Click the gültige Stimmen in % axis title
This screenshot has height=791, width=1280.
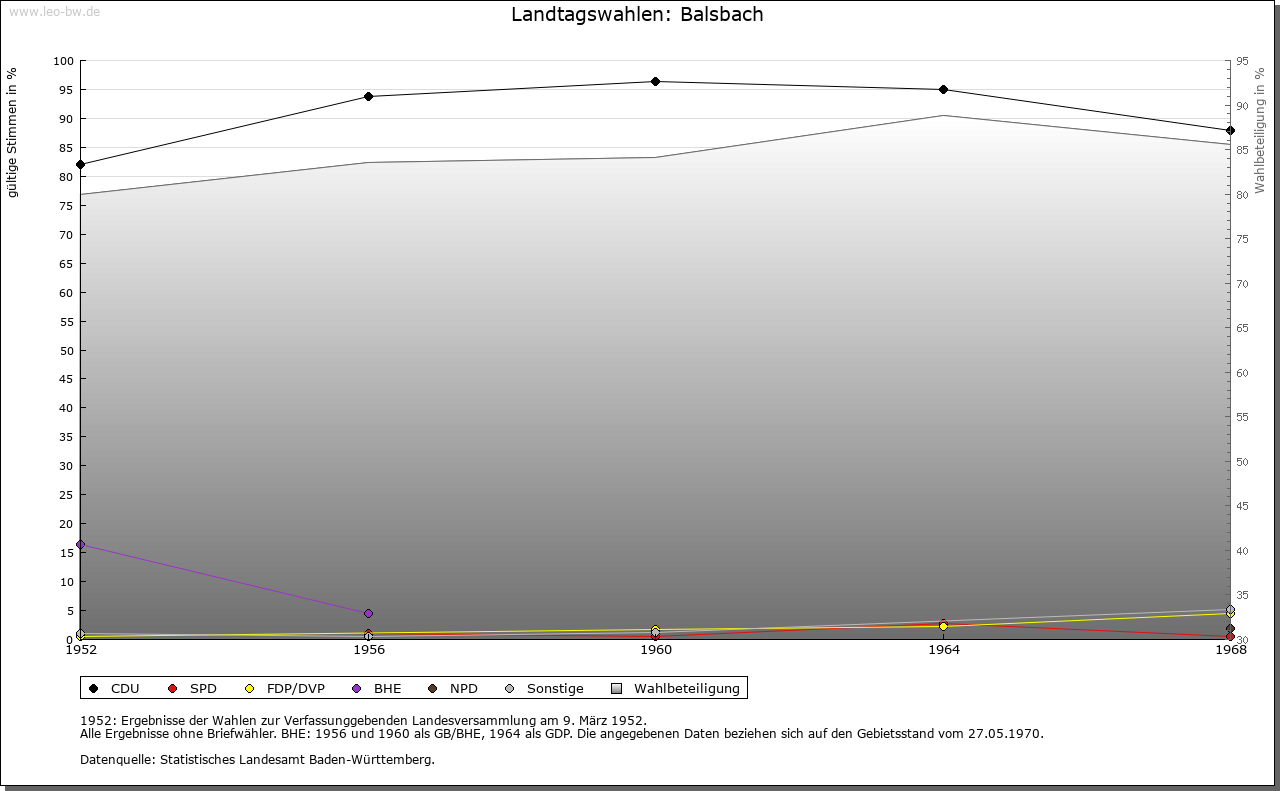(x=13, y=133)
